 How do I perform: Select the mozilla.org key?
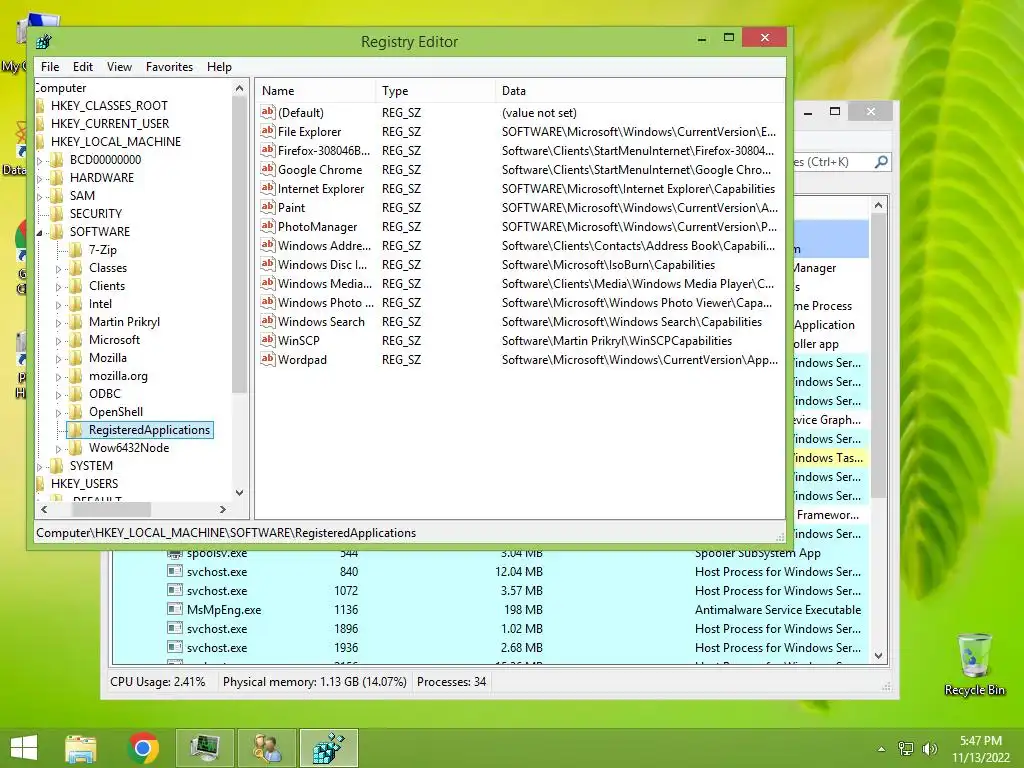click(118, 376)
